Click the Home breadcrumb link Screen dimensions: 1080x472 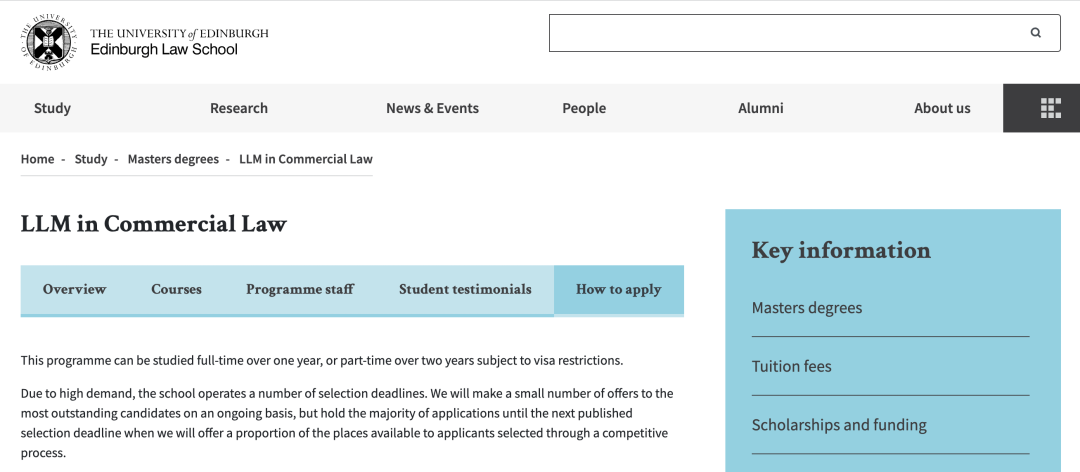click(38, 159)
